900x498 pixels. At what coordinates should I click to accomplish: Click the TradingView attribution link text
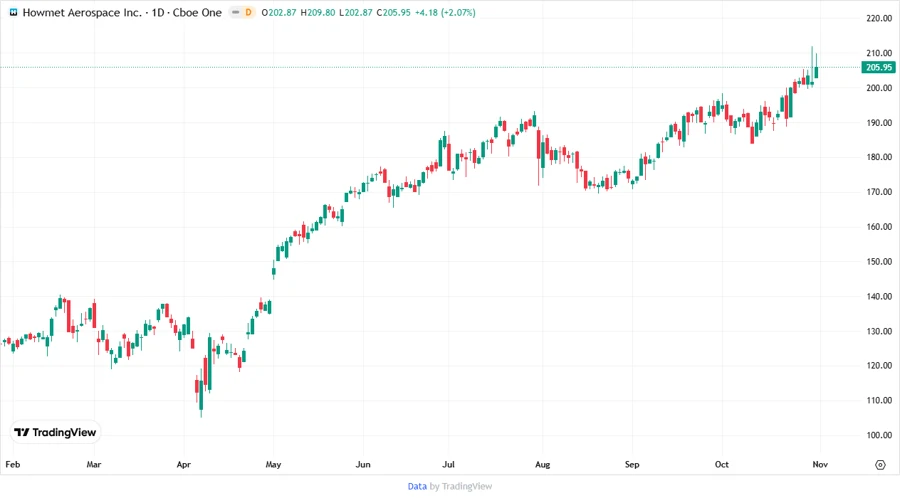[x=467, y=486]
